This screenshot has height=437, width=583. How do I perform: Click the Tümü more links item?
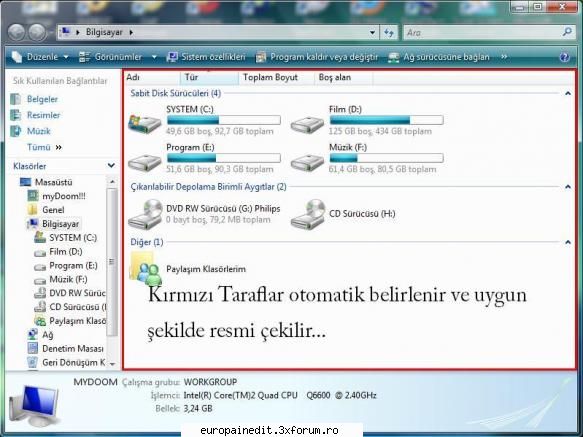click(44, 147)
